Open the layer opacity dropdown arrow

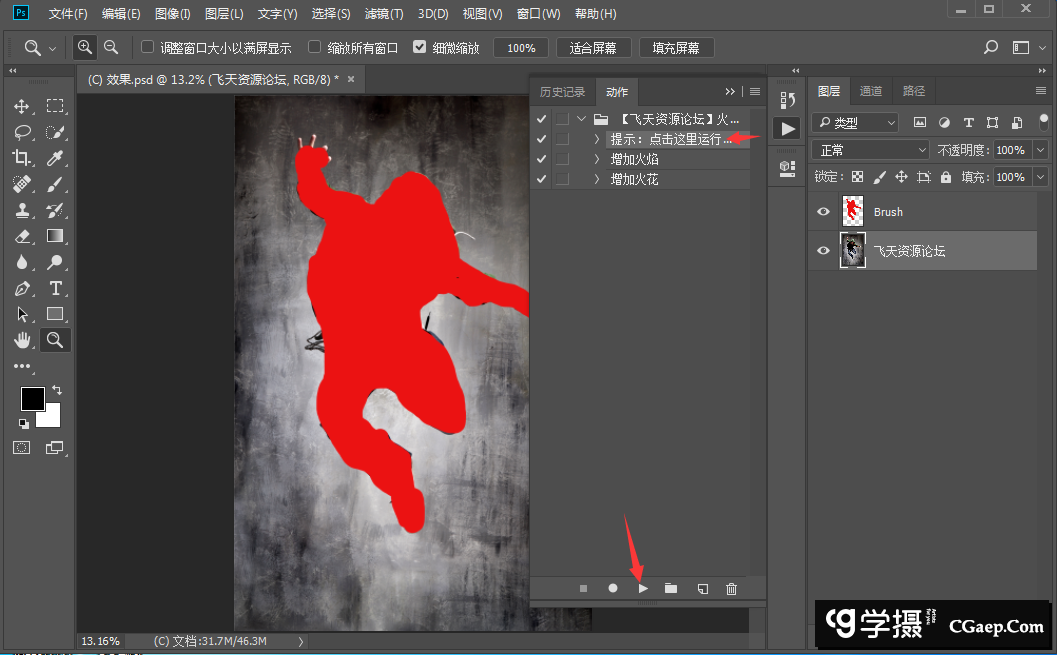1041,150
